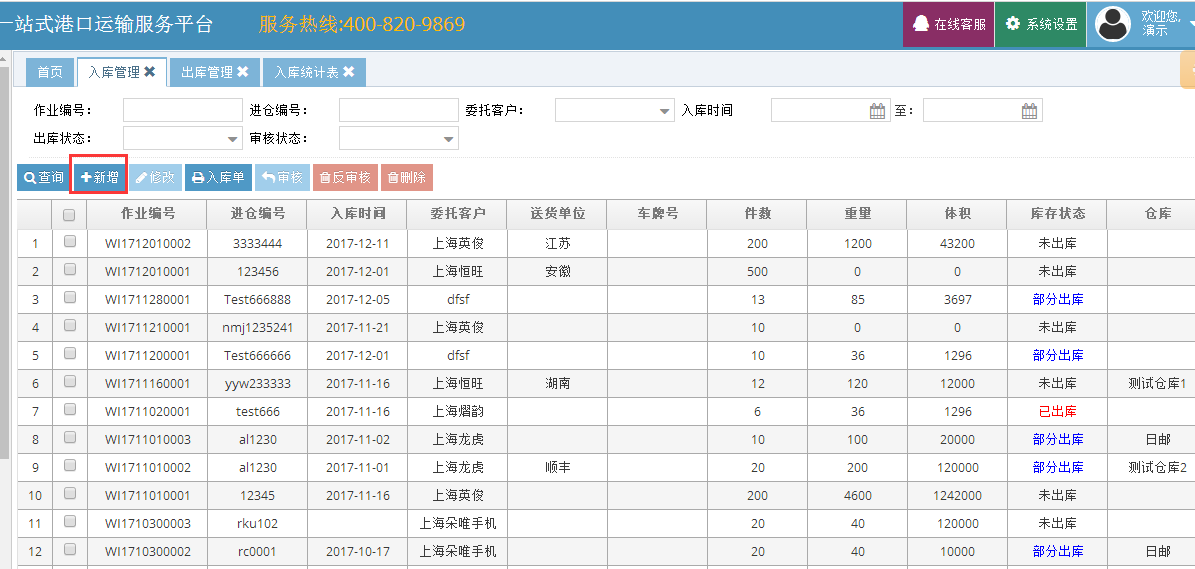Screen dimensions: 1195x569
Task: Switch to the 出库管理 tab
Action: pyautogui.click(x=207, y=72)
